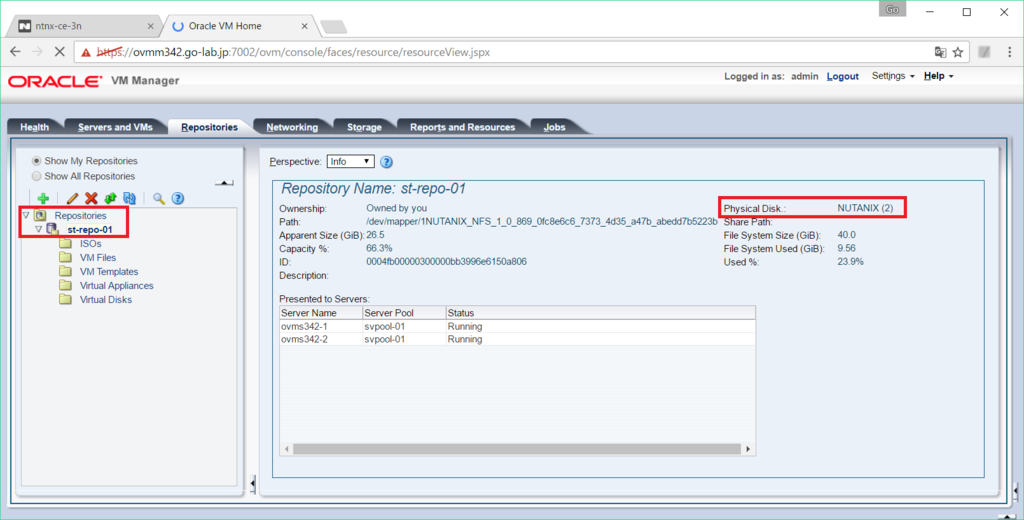1024x520 pixels.
Task: Open the Settings dropdown menu
Action: 893,76
